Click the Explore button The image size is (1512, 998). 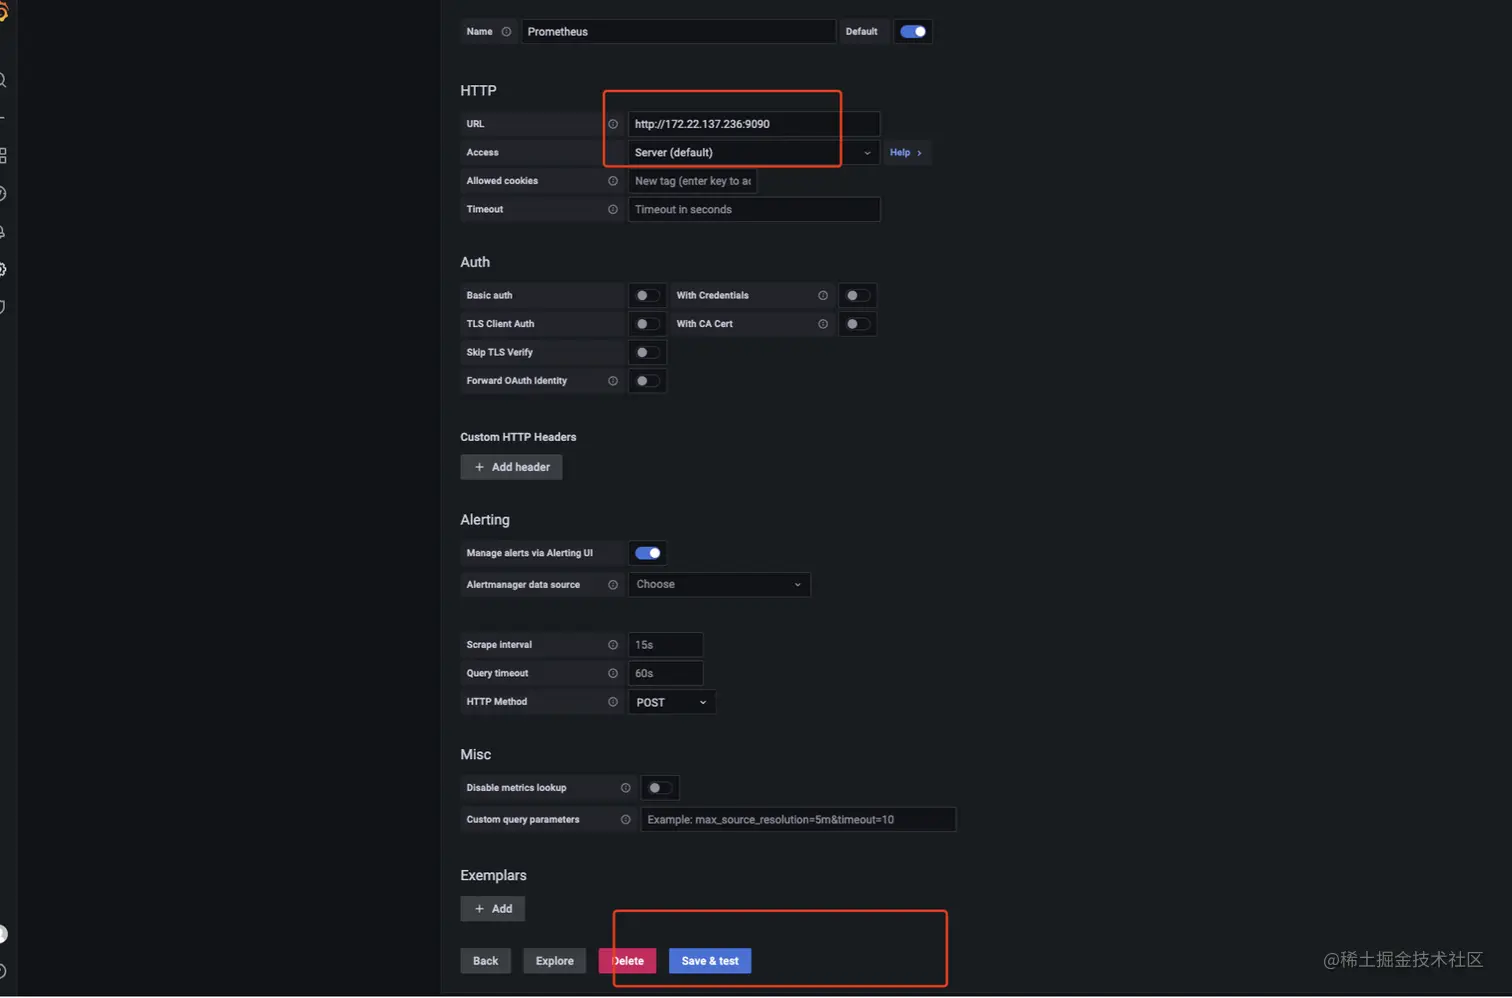554,961
